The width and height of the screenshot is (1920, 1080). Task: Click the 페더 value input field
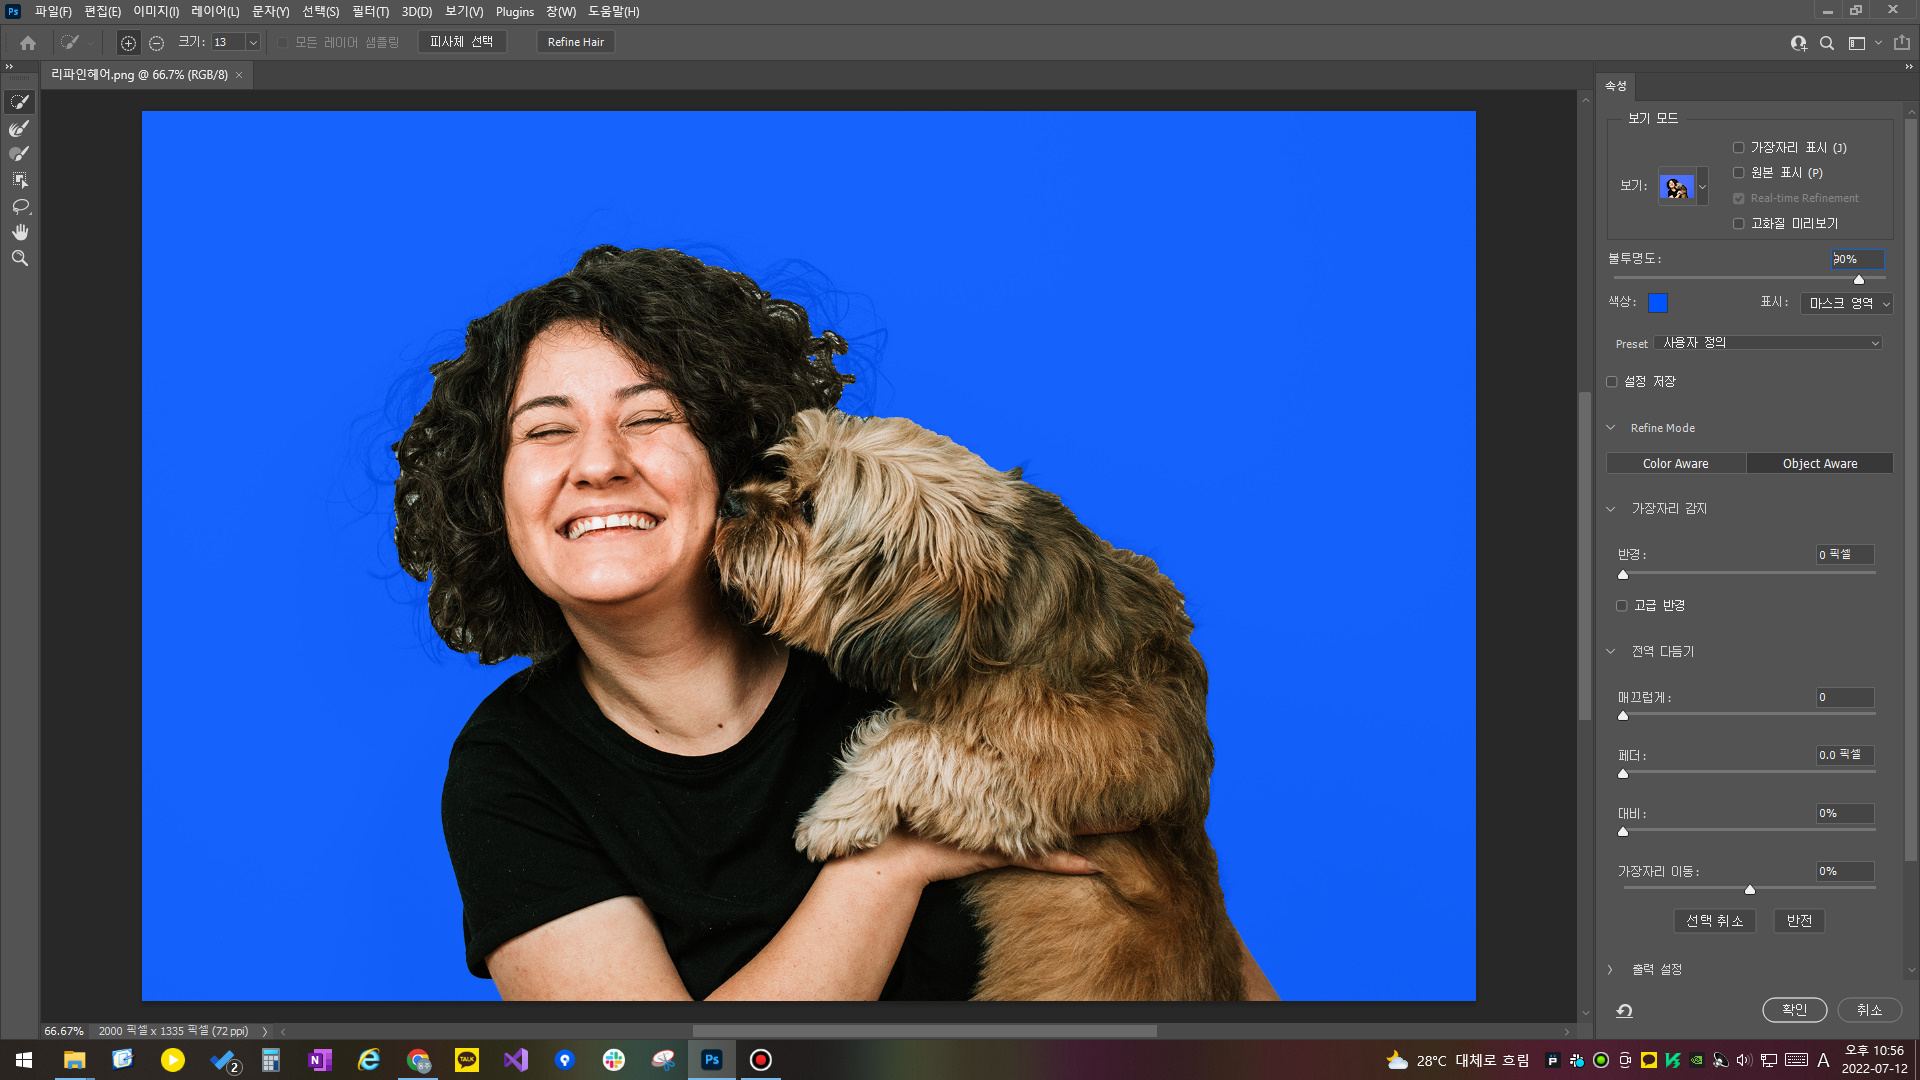point(1845,756)
